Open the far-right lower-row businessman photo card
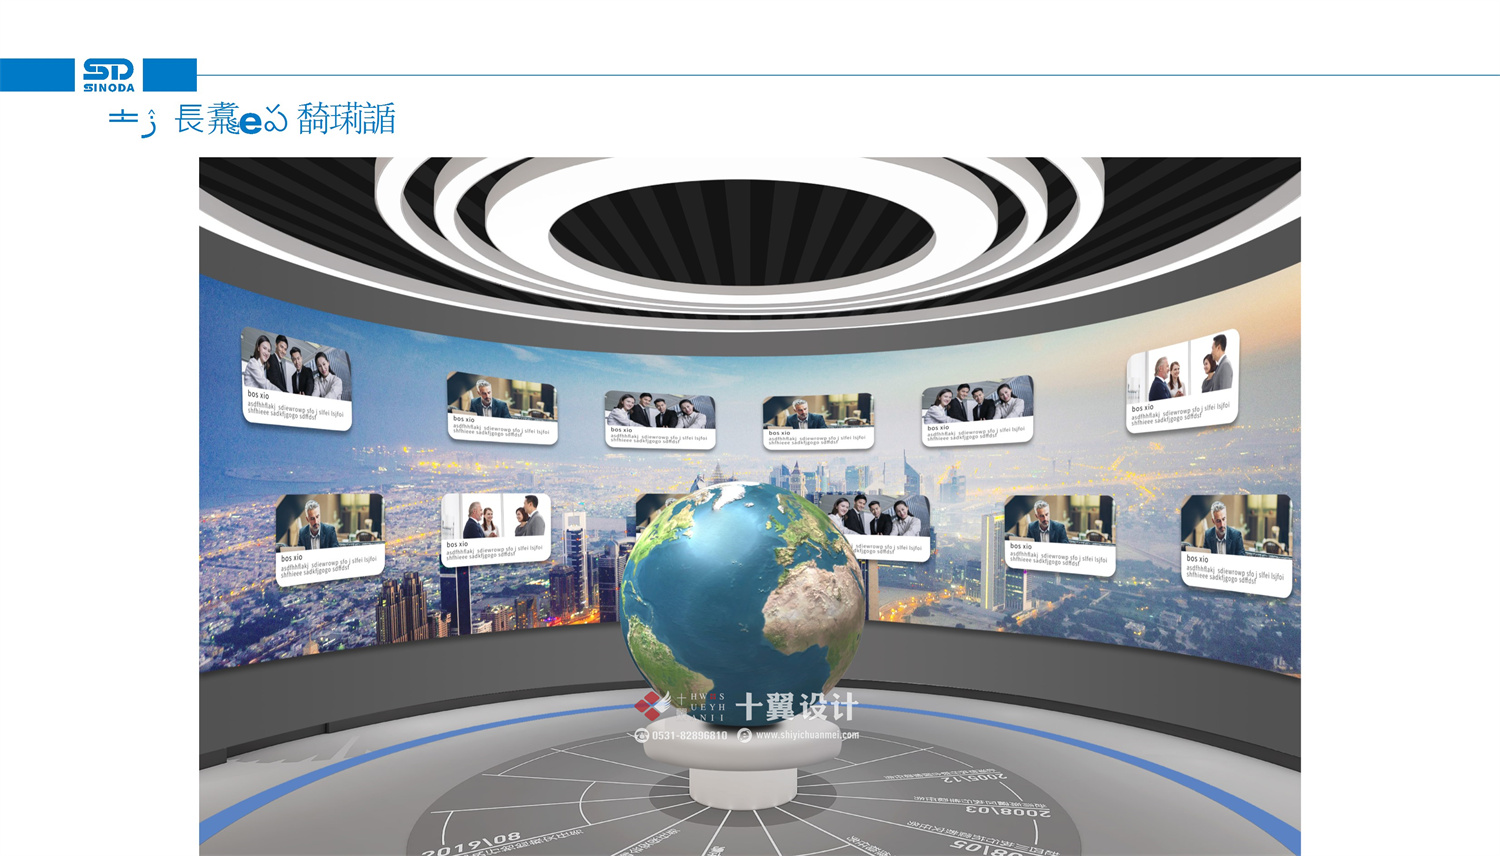Screen dimensions: 1500x856 click(1236, 544)
